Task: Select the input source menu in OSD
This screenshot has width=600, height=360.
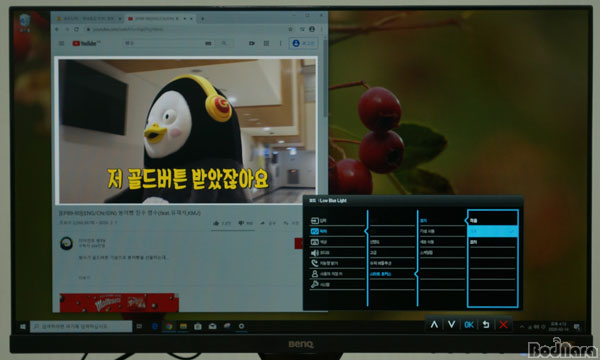Action: coord(337,220)
